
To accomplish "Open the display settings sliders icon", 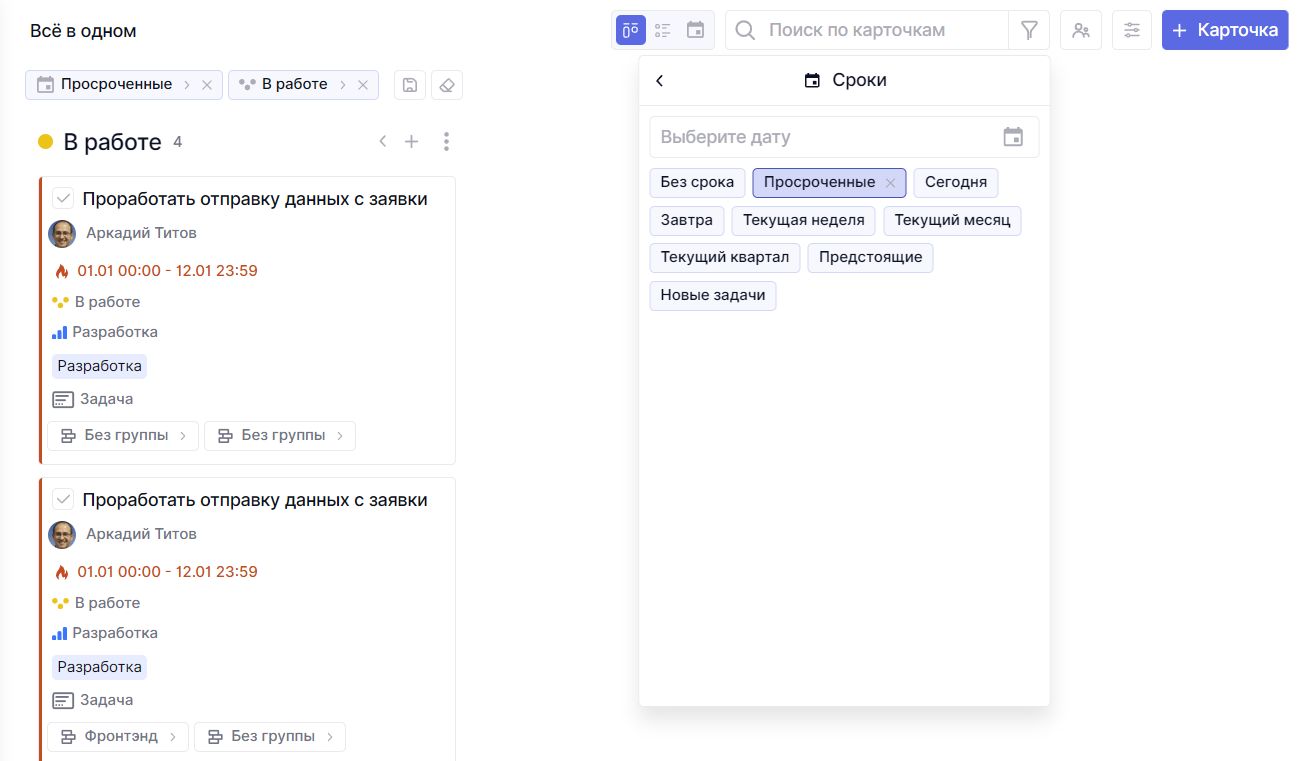I will point(1132,30).
